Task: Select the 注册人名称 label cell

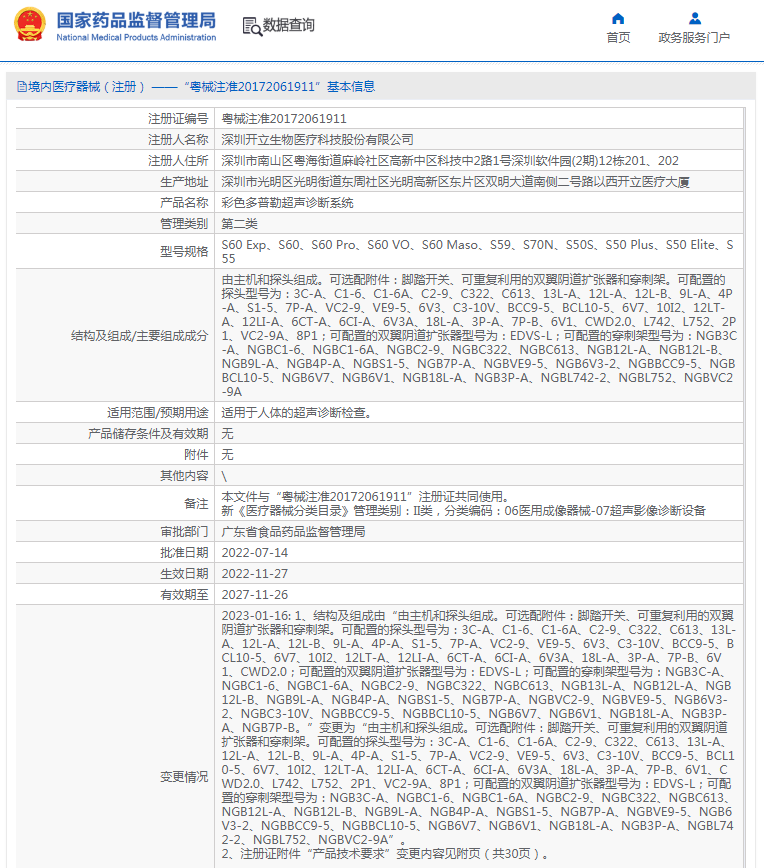Action: click(x=115, y=140)
